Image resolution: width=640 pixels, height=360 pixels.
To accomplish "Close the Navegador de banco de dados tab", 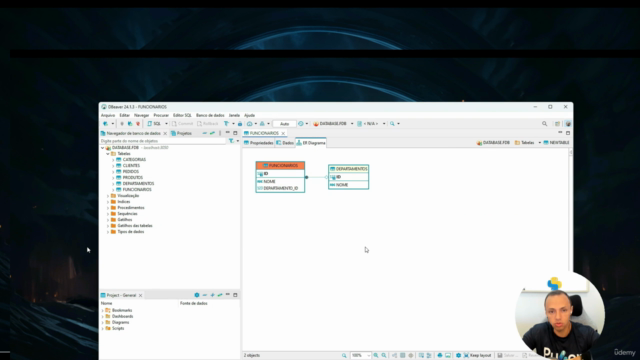I will point(165,133).
